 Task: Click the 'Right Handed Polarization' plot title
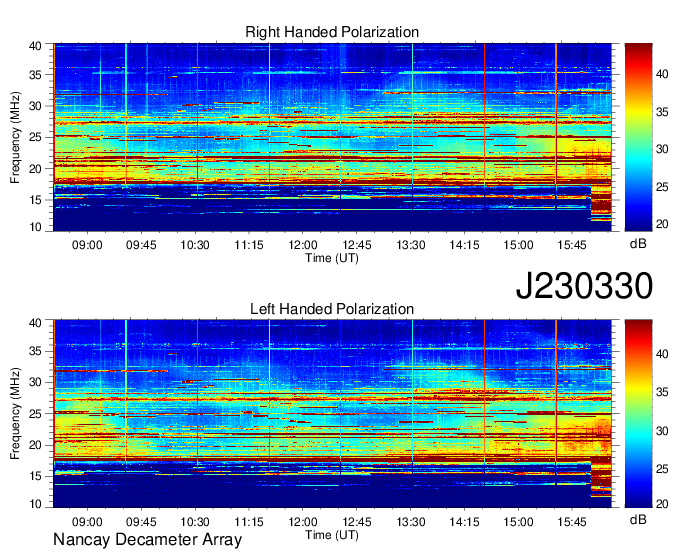332,32
